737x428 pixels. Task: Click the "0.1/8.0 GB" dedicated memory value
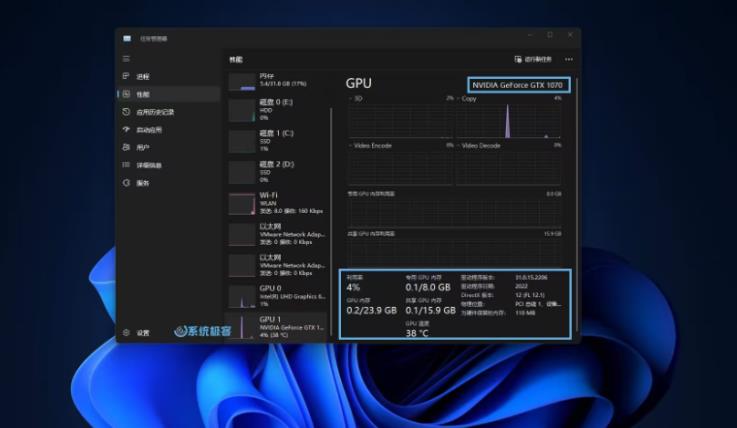point(428,287)
